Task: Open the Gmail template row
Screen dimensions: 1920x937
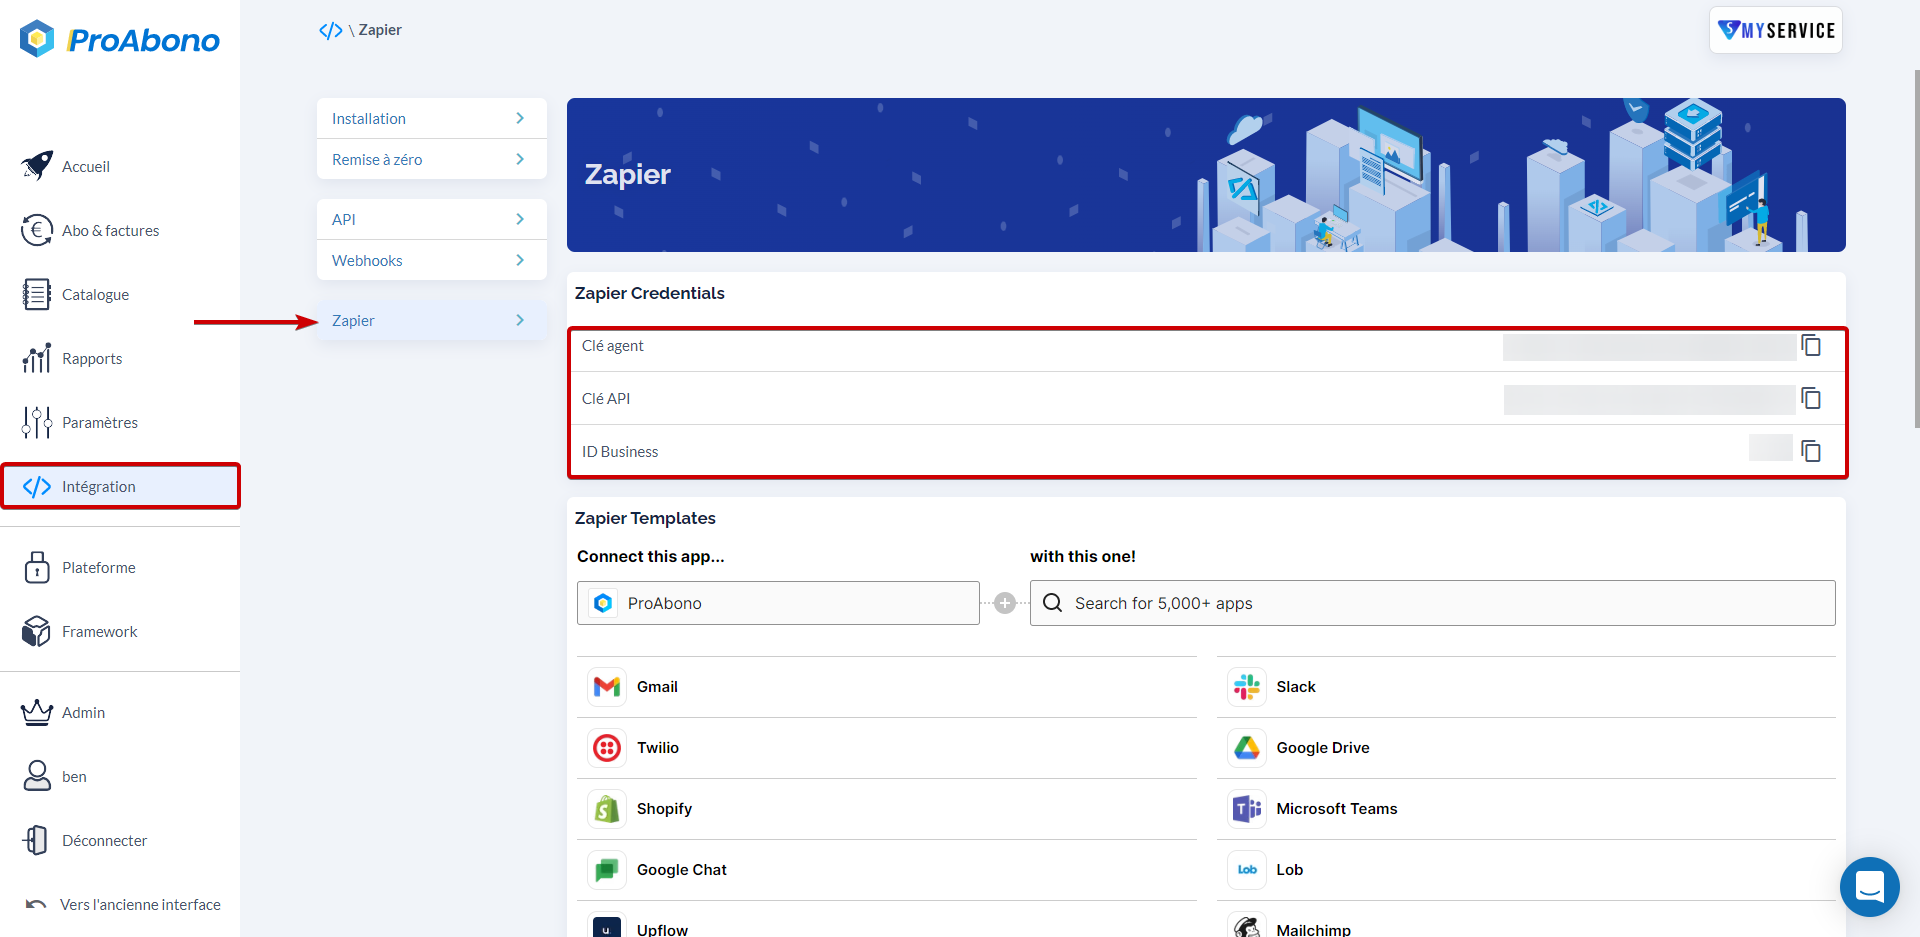Action: (x=886, y=687)
